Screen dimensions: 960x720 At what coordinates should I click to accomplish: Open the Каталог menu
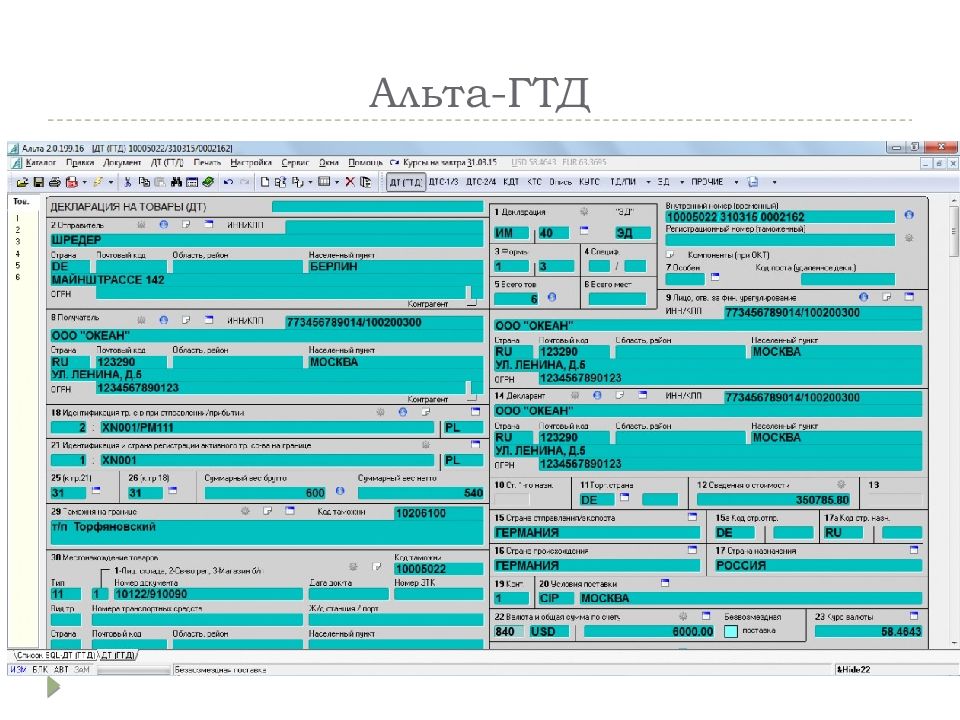click(41, 163)
